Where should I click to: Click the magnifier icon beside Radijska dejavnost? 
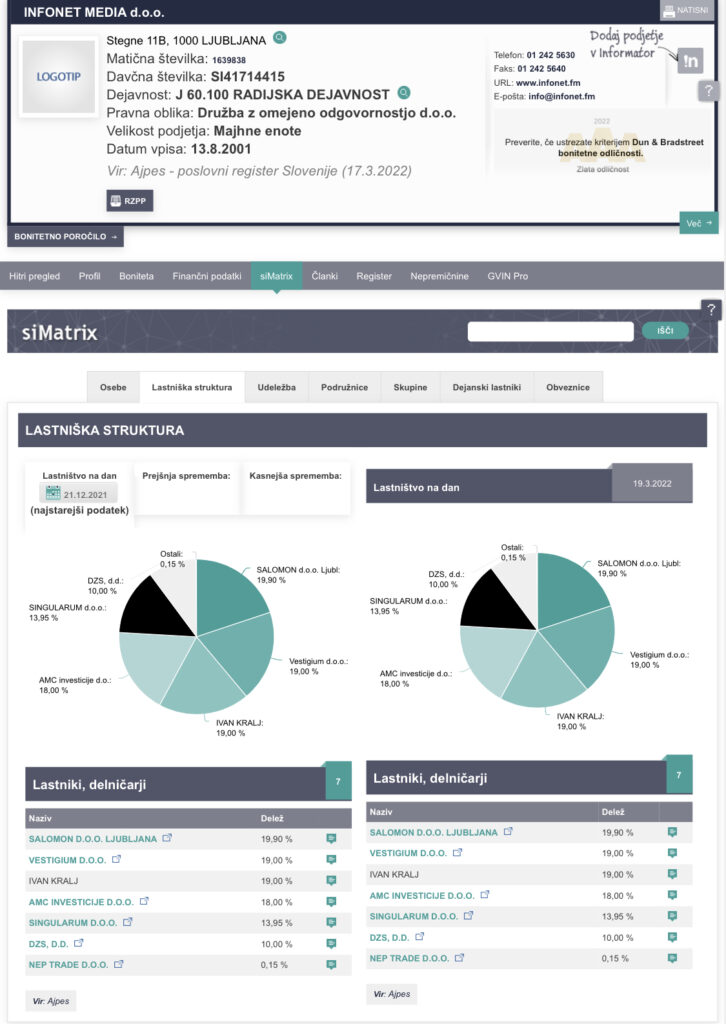[x=404, y=92]
